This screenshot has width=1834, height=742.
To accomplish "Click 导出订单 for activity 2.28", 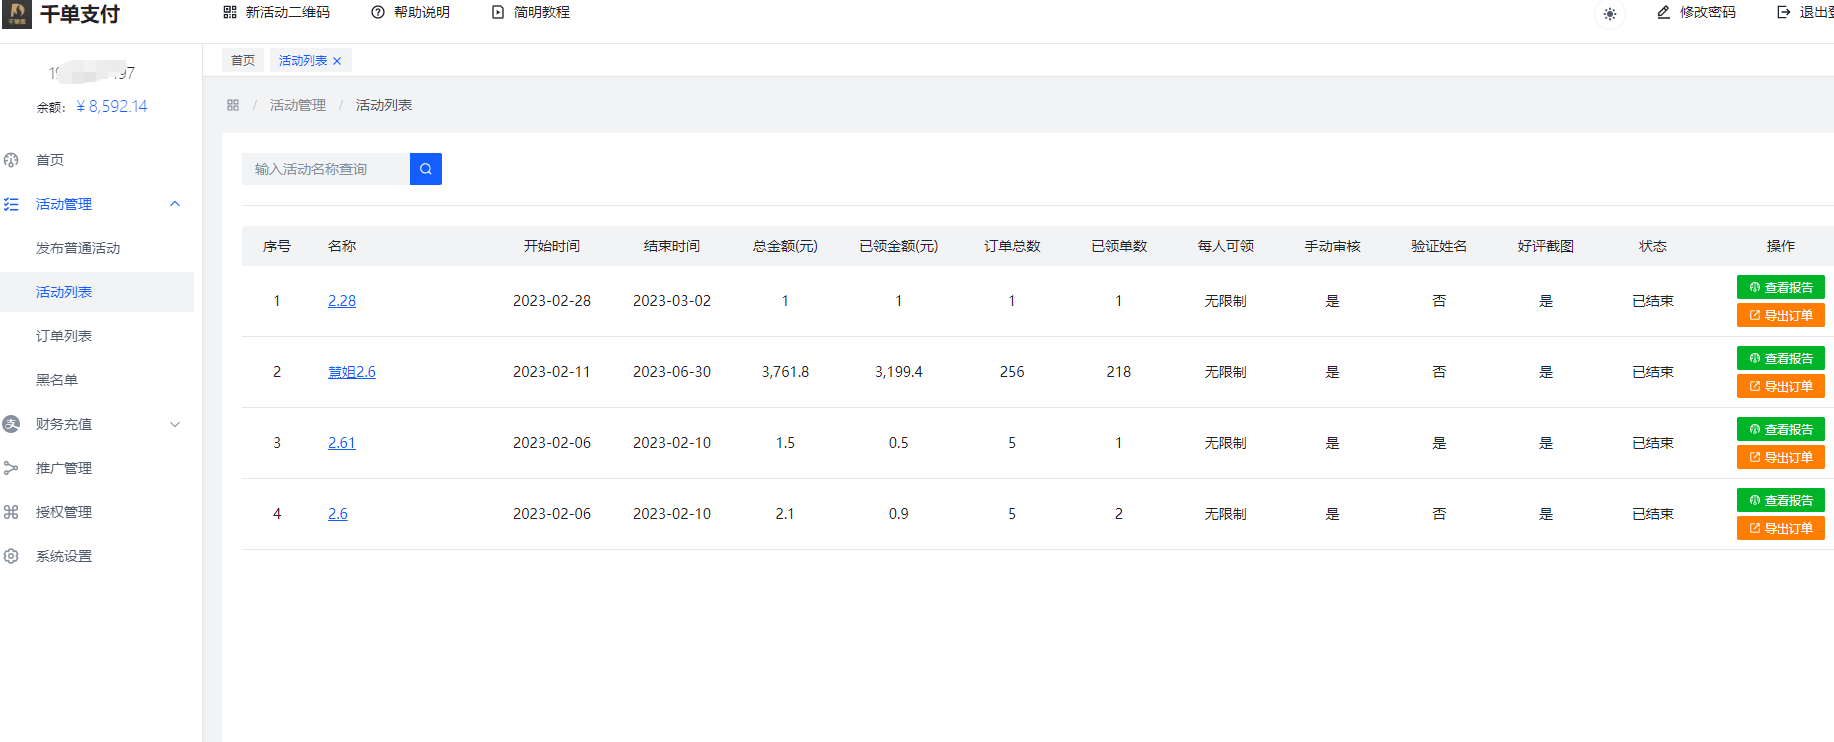I will (x=1781, y=315).
